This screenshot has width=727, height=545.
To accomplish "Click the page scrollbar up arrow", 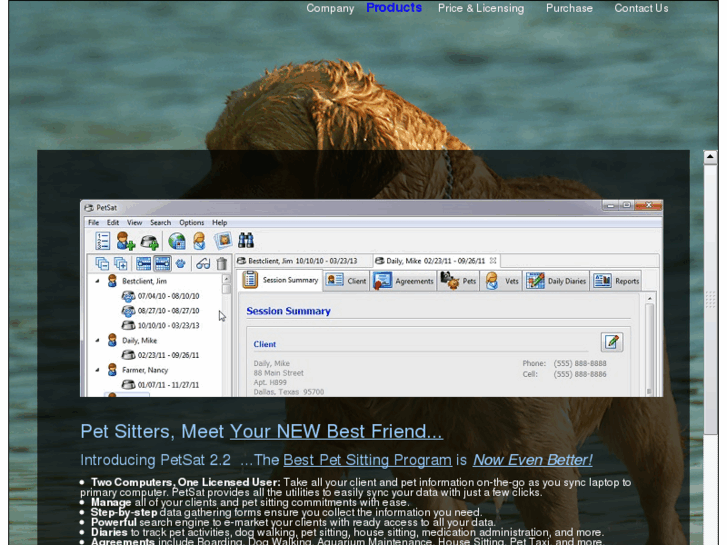I will 710,157.
